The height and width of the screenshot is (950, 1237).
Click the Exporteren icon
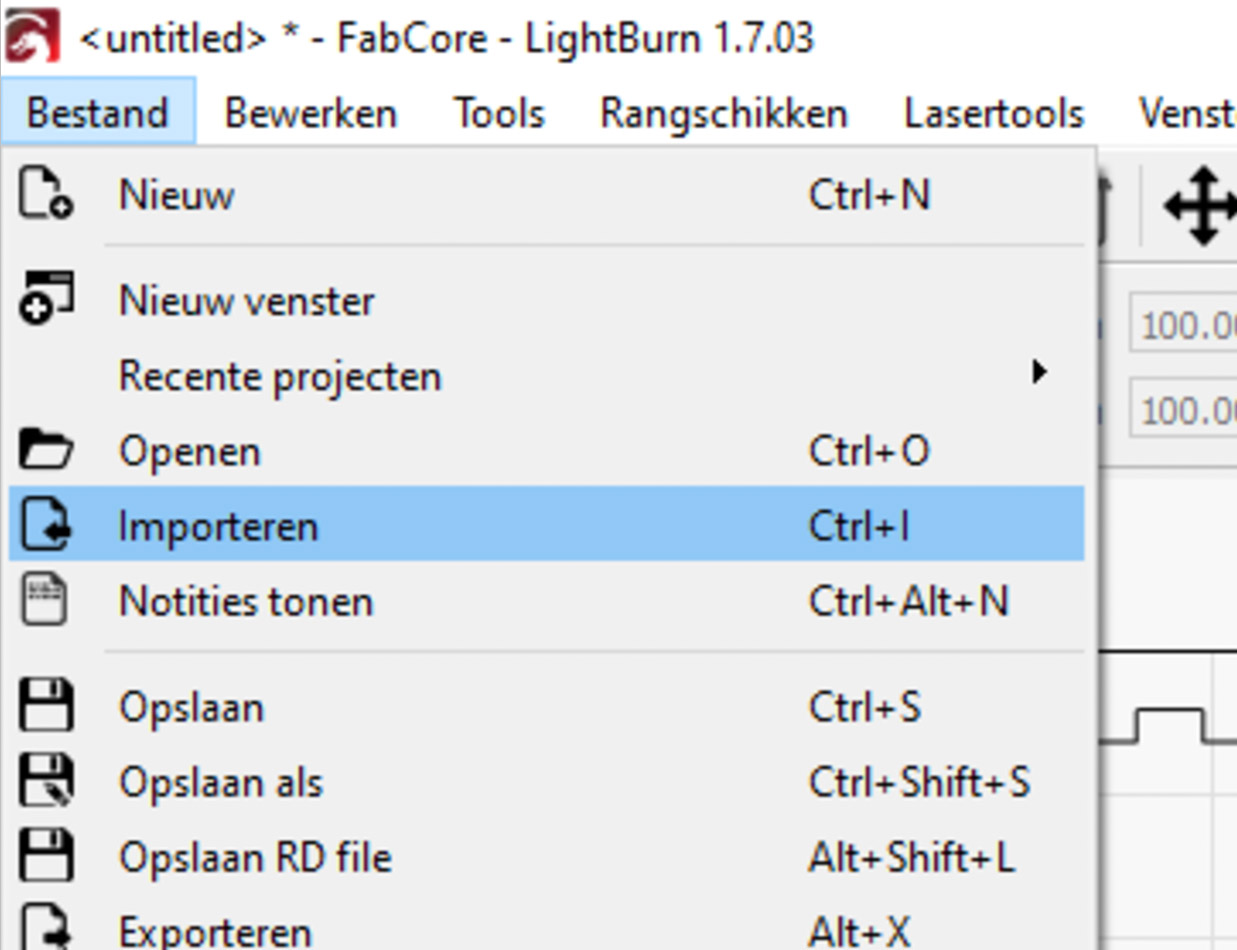coord(46,928)
